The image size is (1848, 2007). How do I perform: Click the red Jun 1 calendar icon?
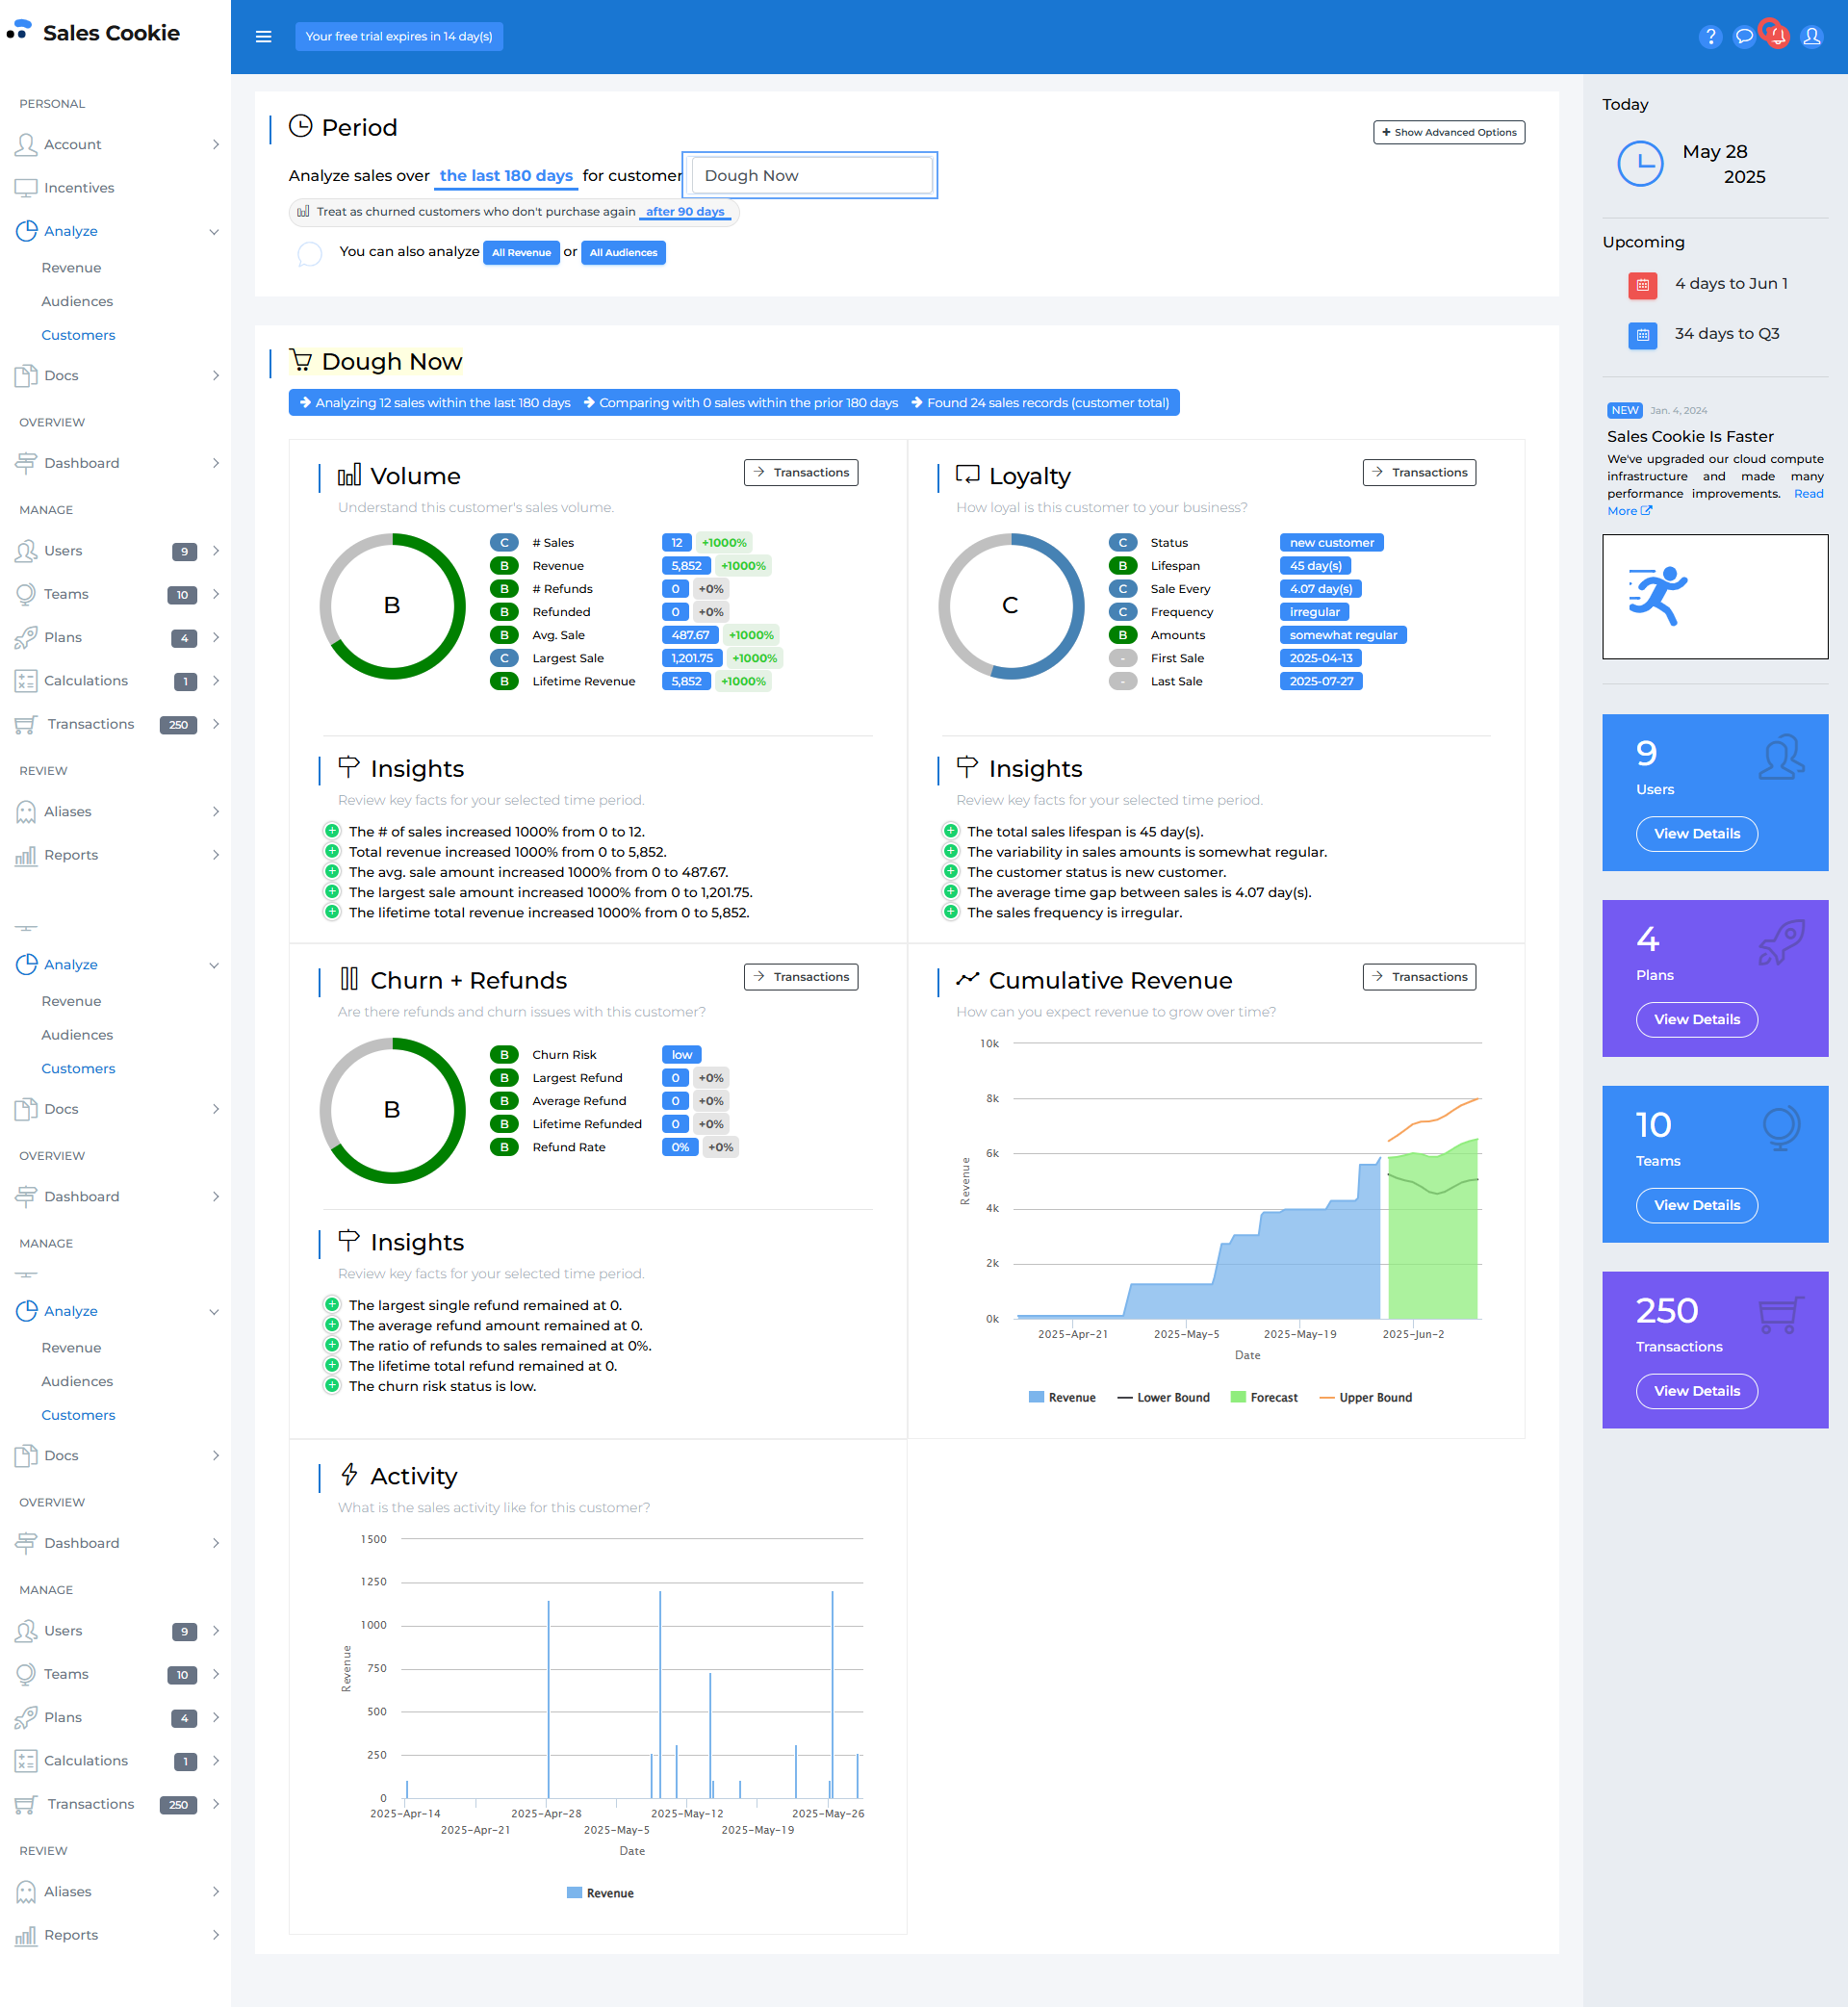click(x=1642, y=285)
